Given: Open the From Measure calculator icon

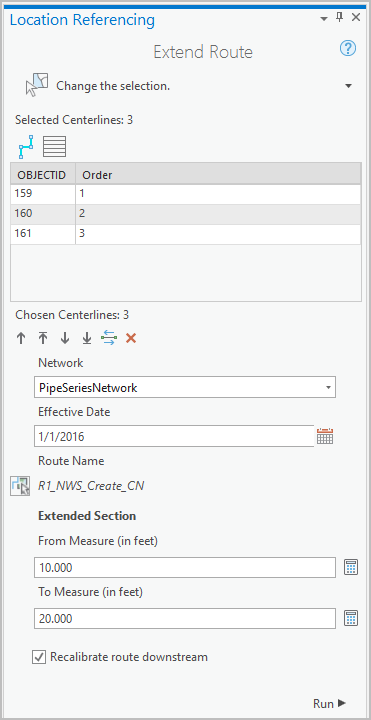Looking at the screenshot, I should click(351, 568).
